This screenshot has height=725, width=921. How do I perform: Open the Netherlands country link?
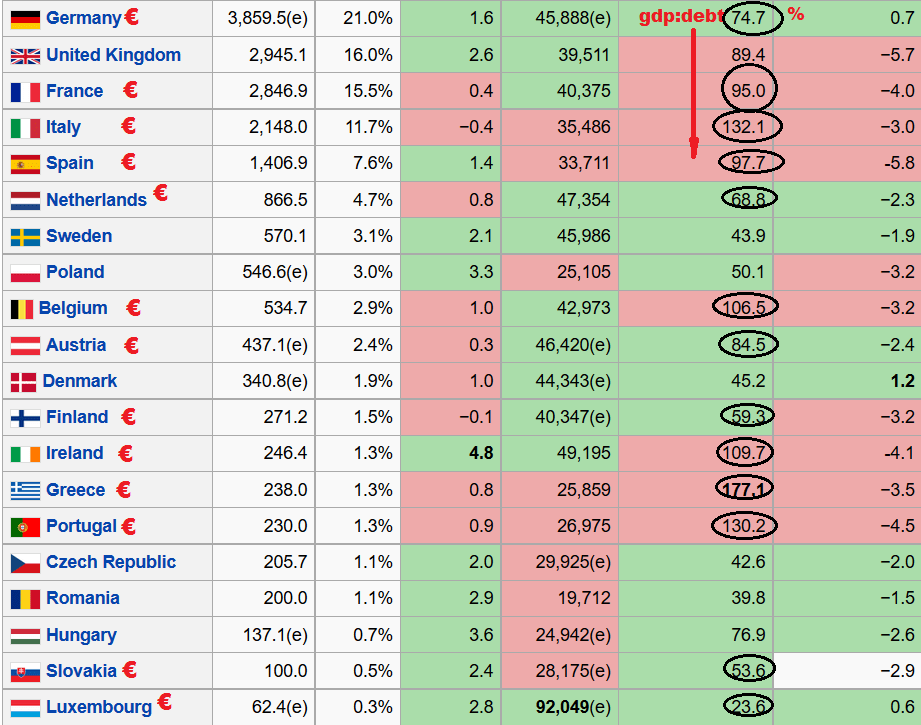(x=96, y=200)
